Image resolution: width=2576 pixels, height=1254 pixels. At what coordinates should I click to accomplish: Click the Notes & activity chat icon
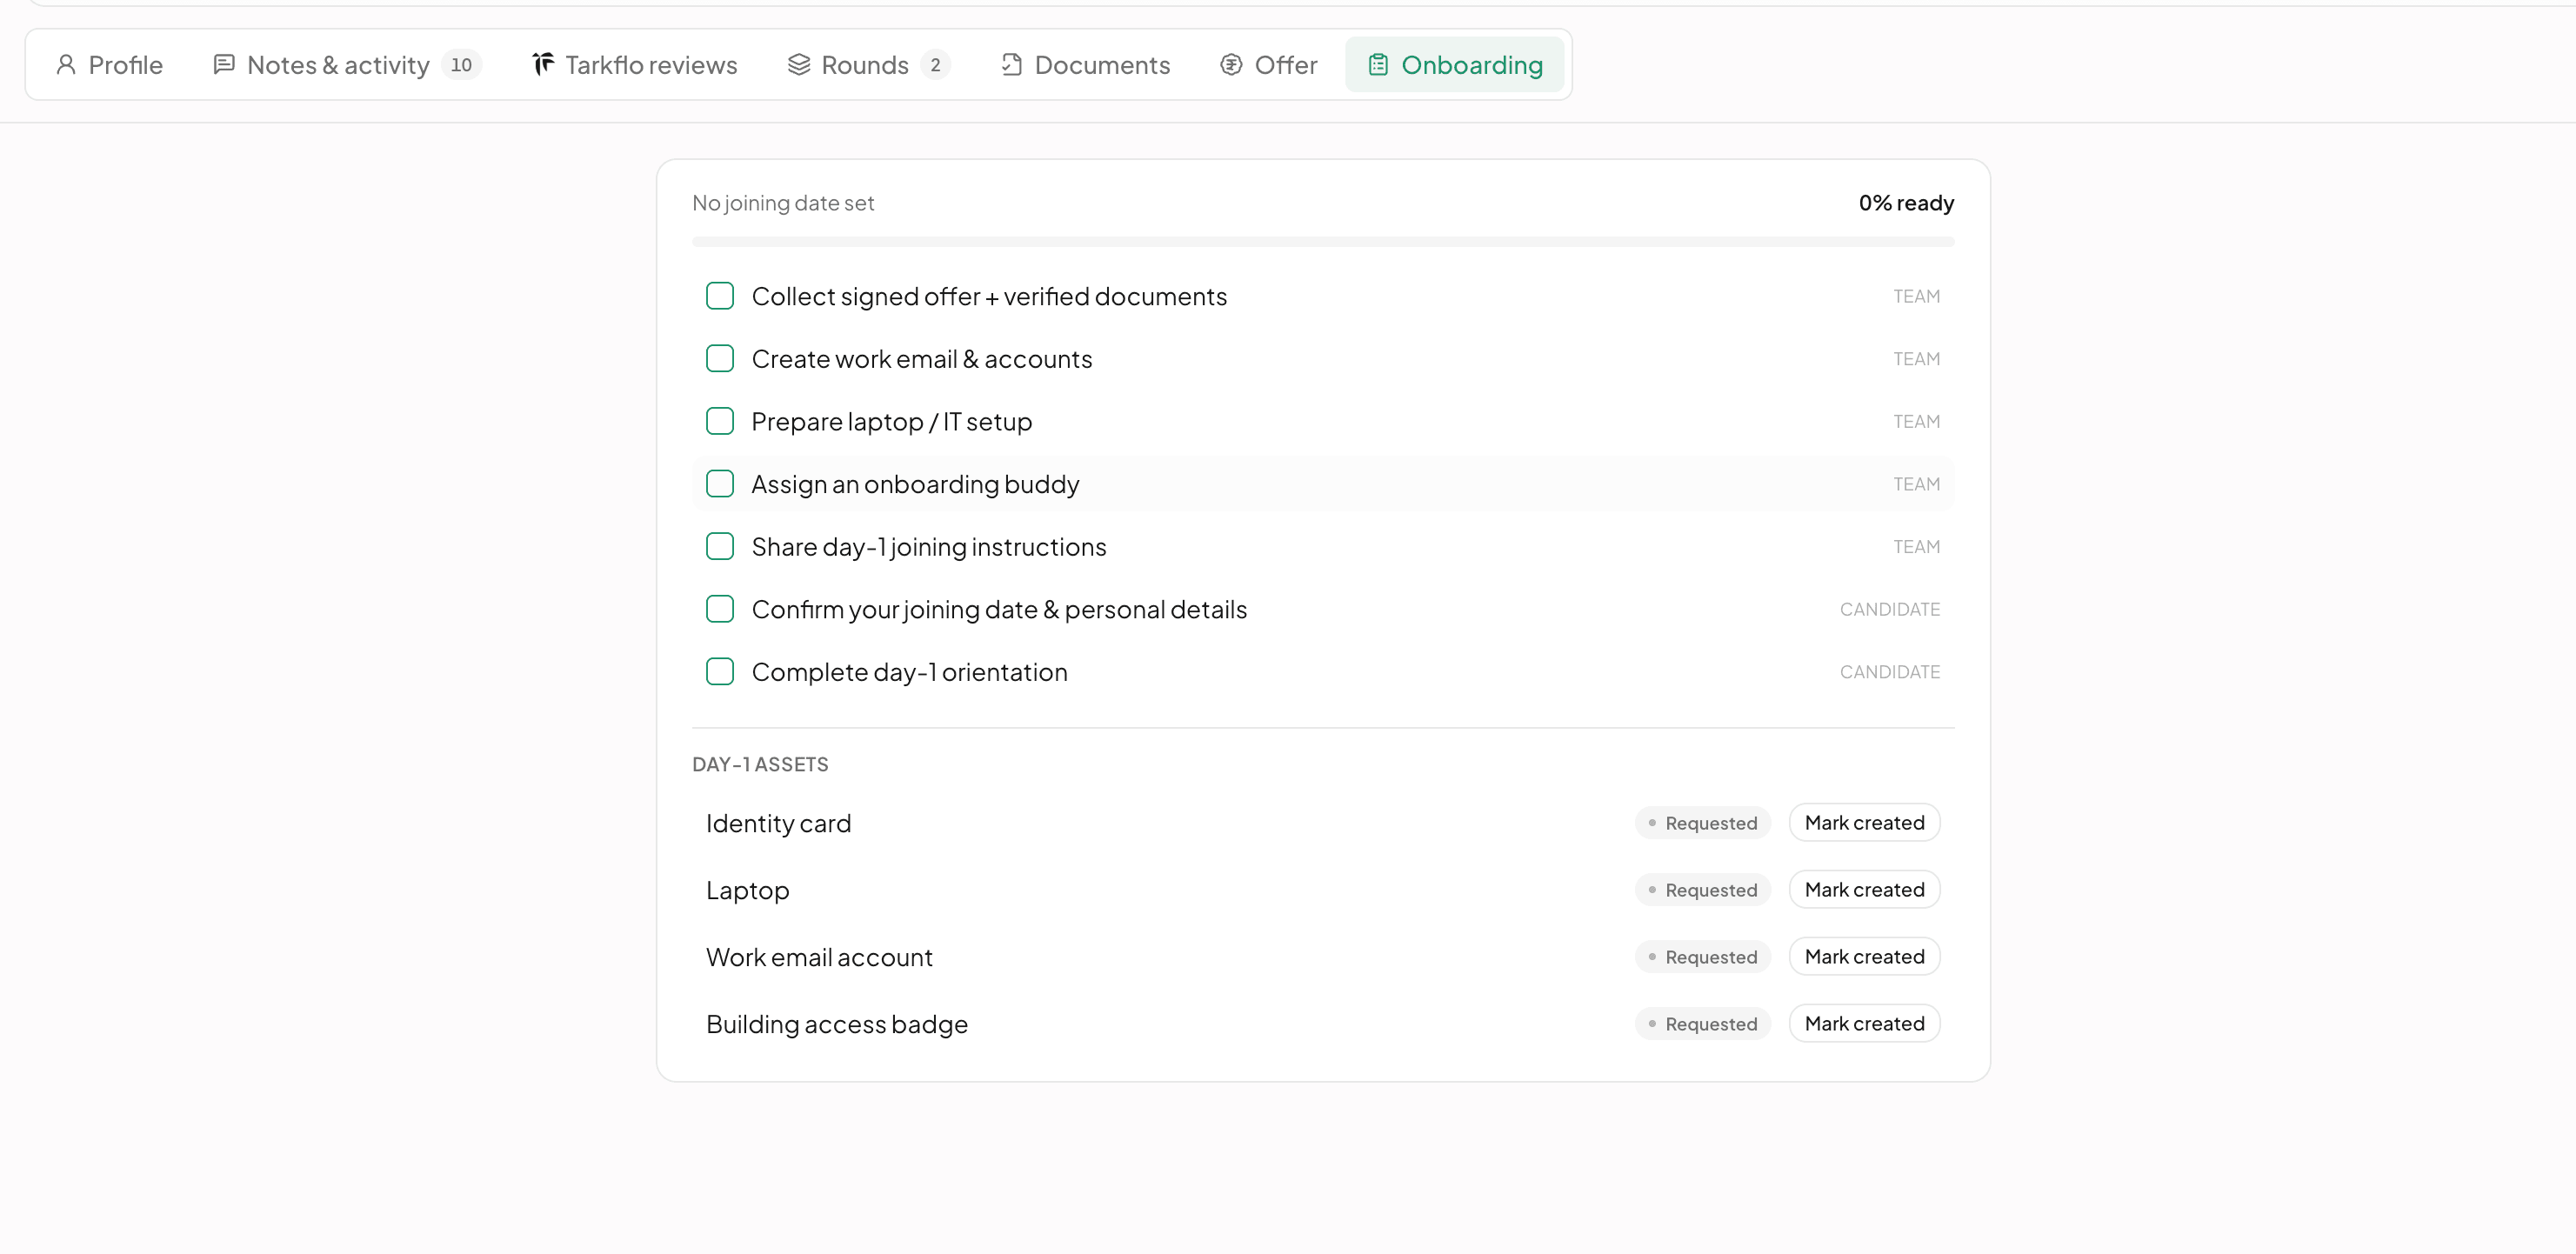pos(224,65)
